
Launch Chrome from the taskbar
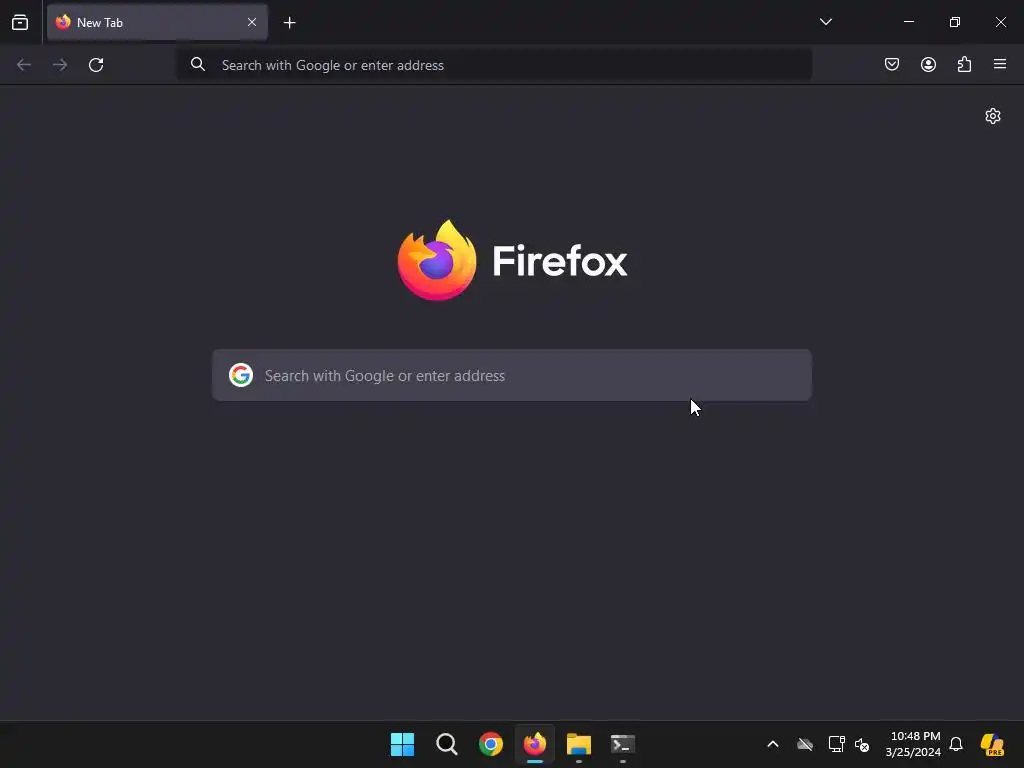(x=490, y=744)
